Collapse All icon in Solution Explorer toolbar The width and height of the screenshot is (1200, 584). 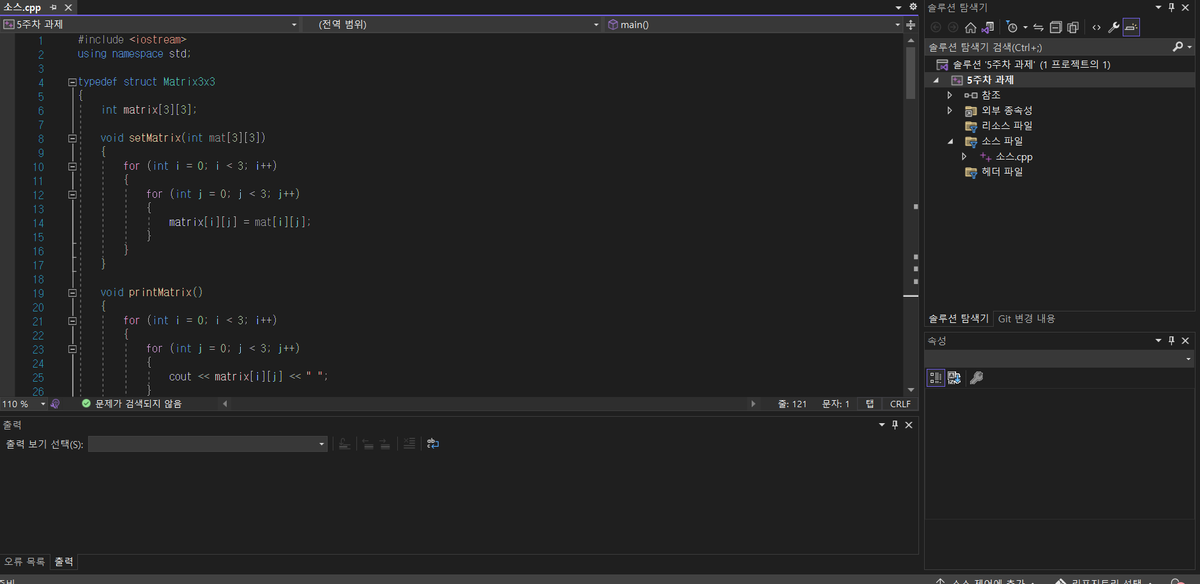point(1056,27)
